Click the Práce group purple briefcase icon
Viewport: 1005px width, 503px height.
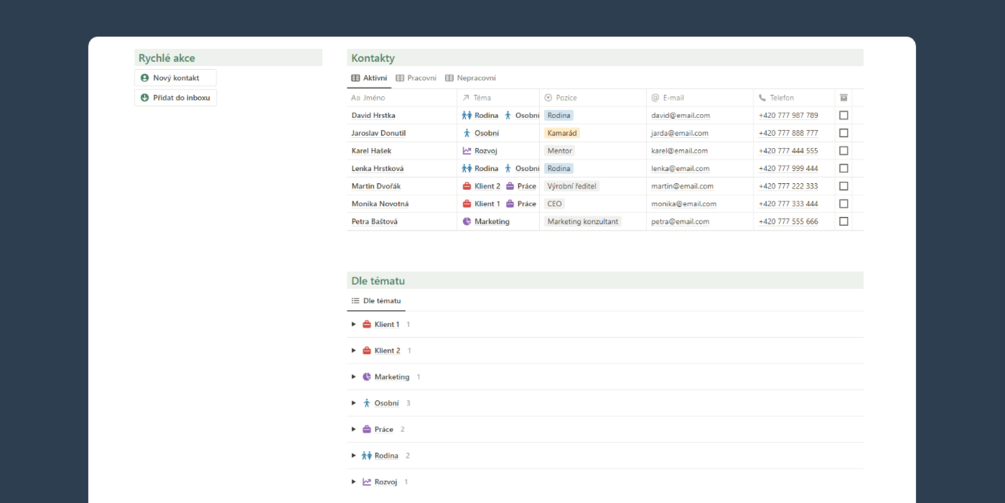coord(367,429)
